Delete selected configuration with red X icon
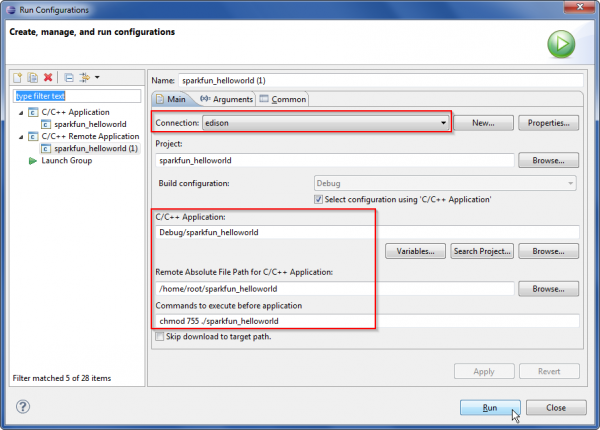This screenshot has width=600, height=430. (x=48, y=77)
